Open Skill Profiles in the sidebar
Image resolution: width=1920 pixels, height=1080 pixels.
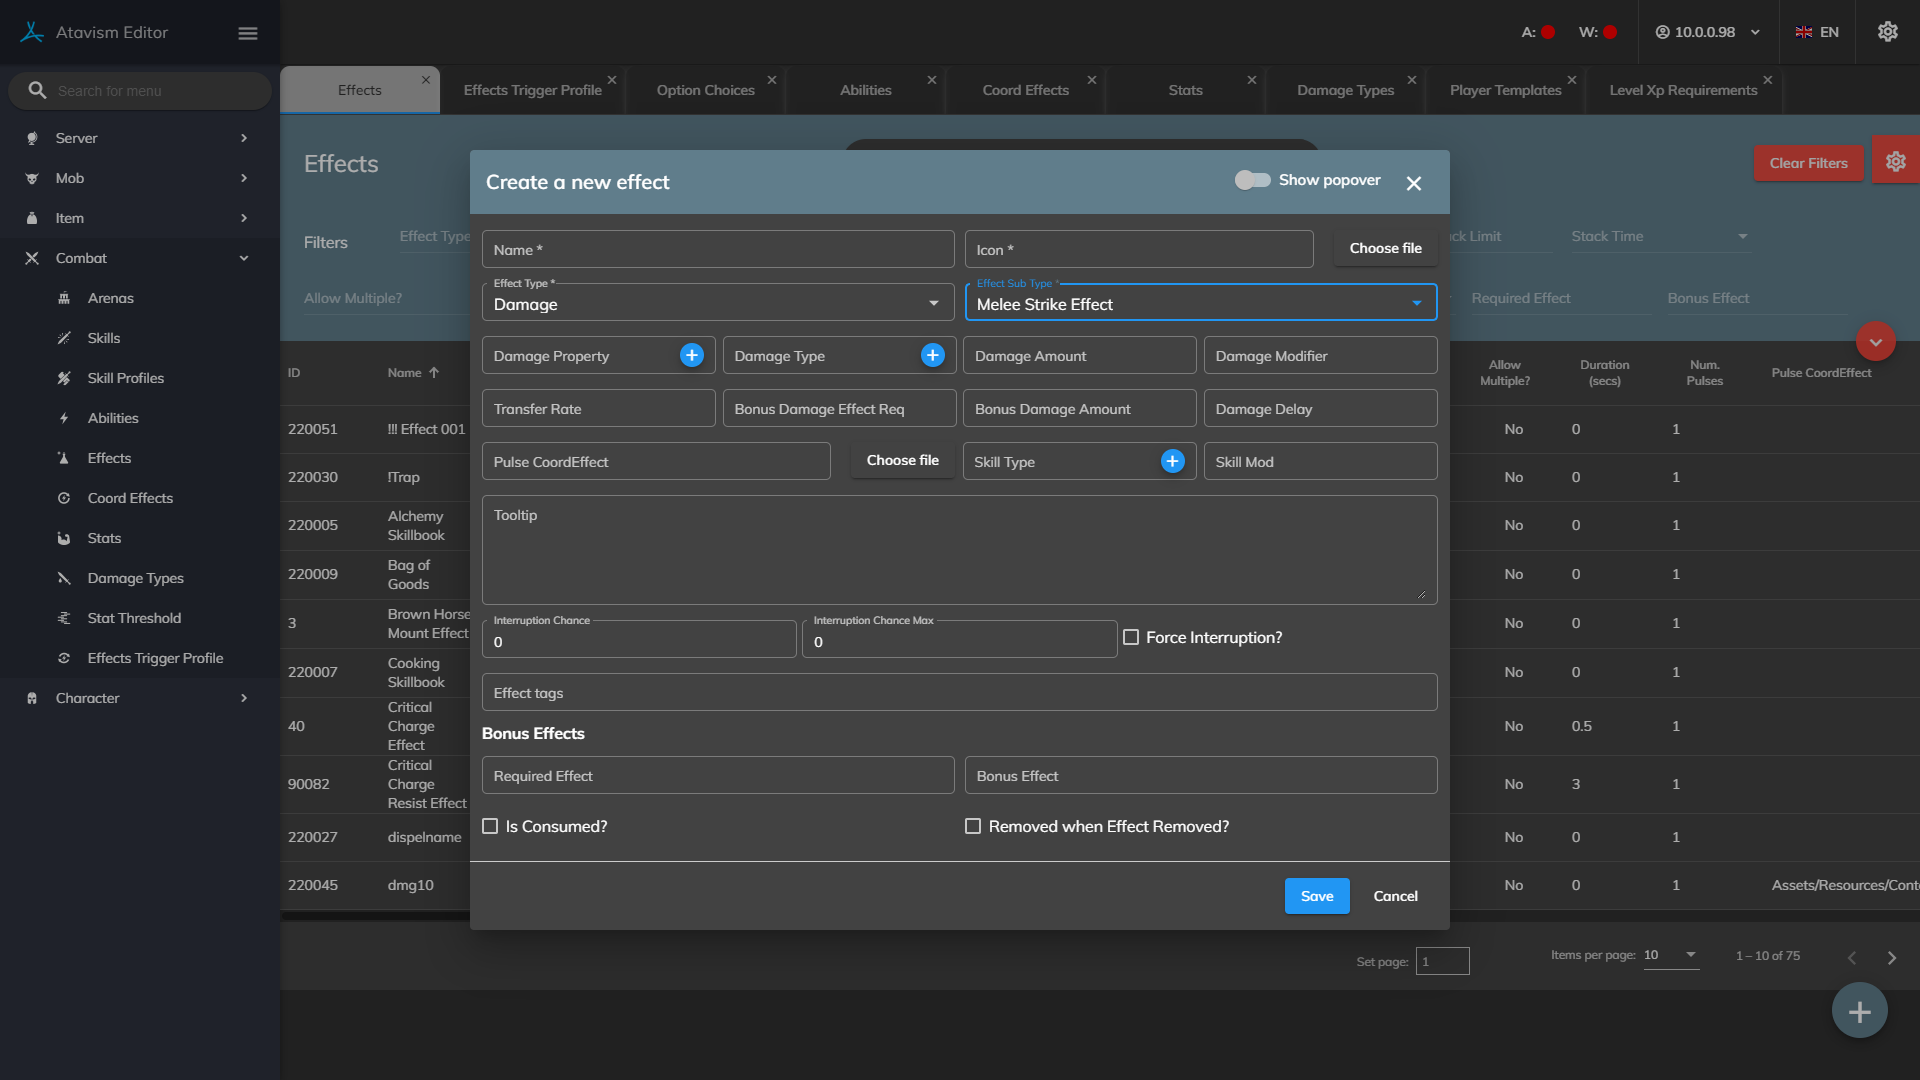[125, 378]
